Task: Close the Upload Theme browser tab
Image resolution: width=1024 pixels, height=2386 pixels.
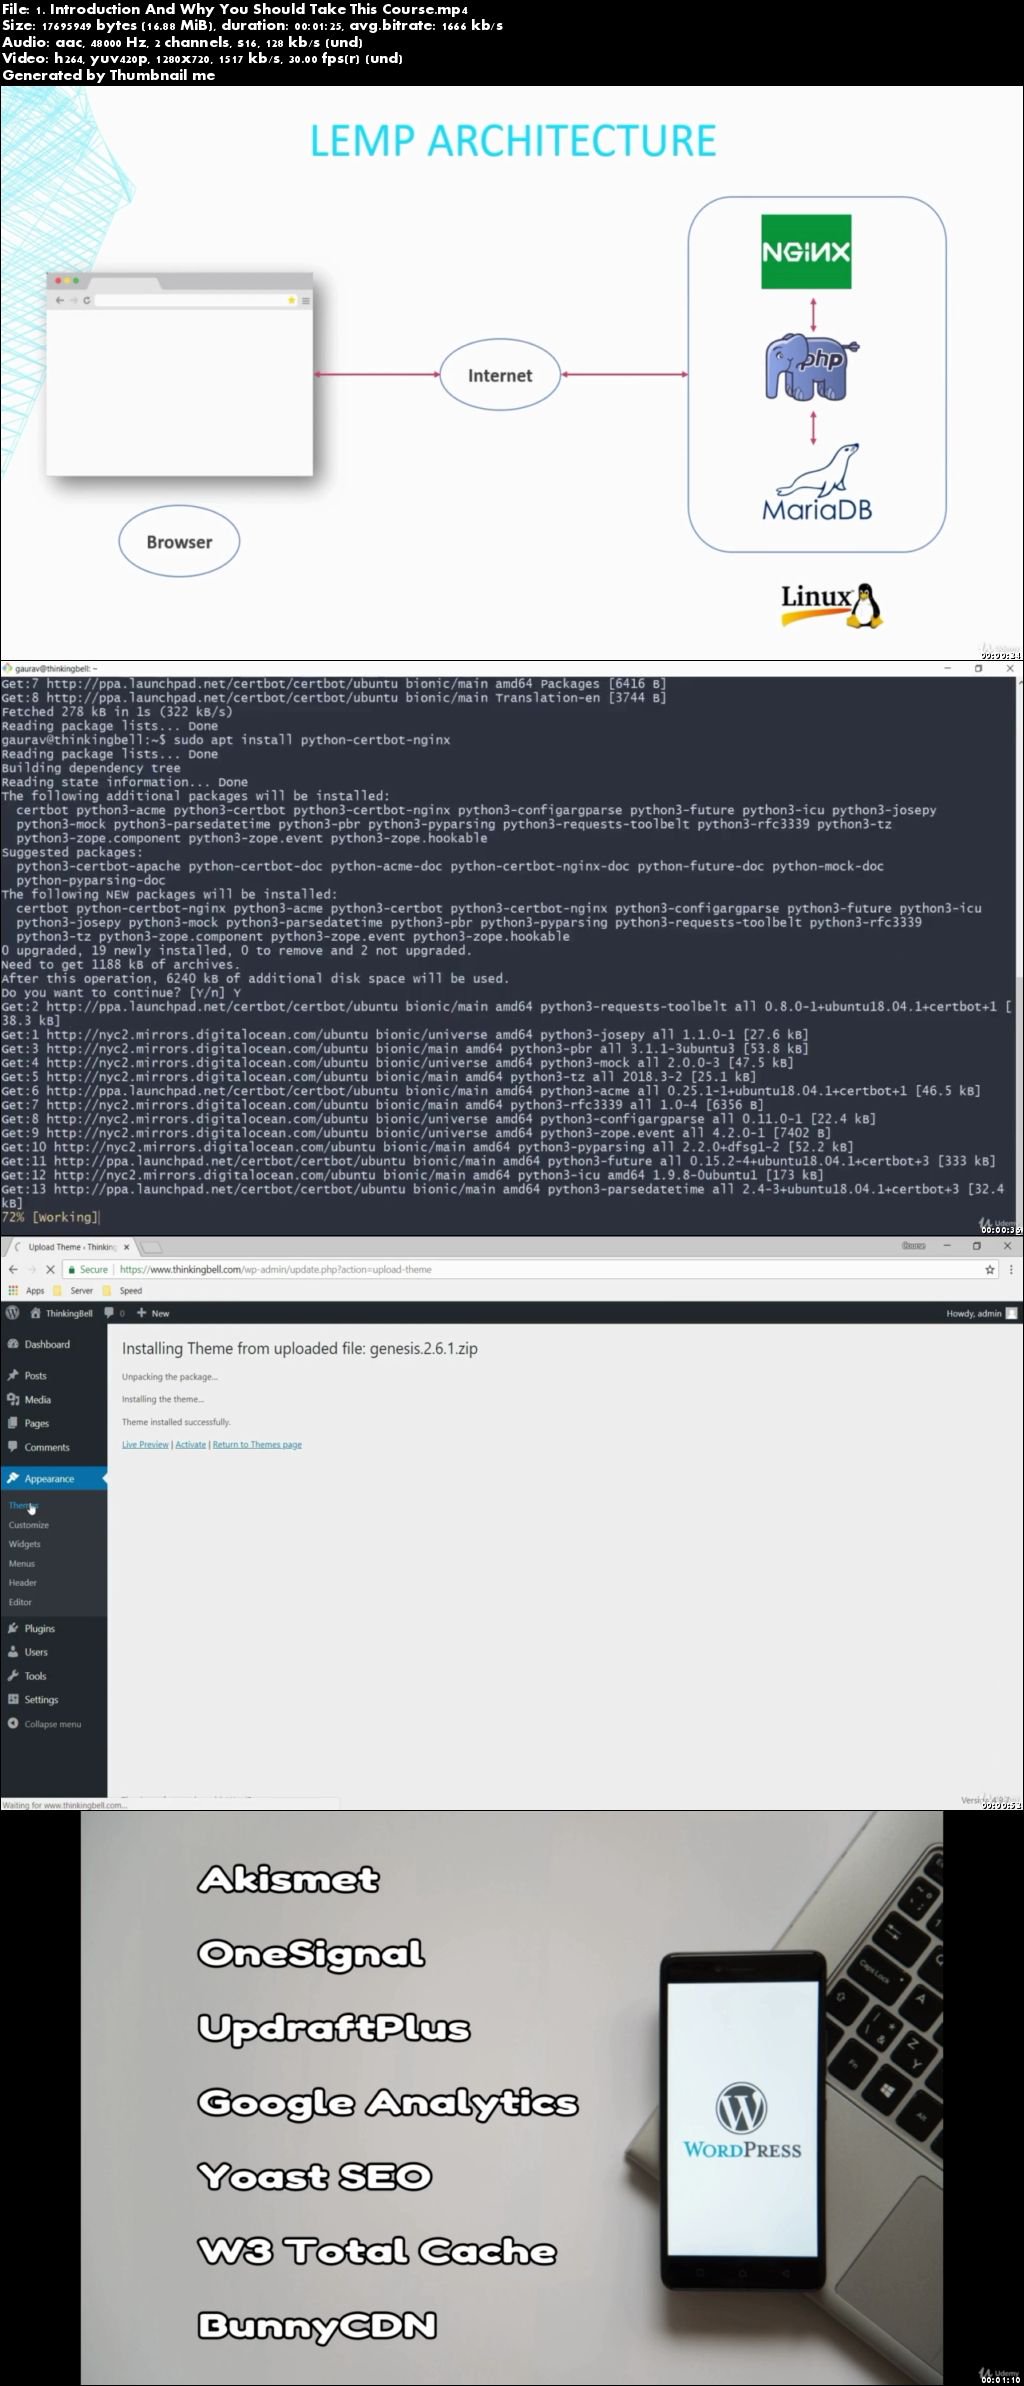Action: click(129, 1247)
